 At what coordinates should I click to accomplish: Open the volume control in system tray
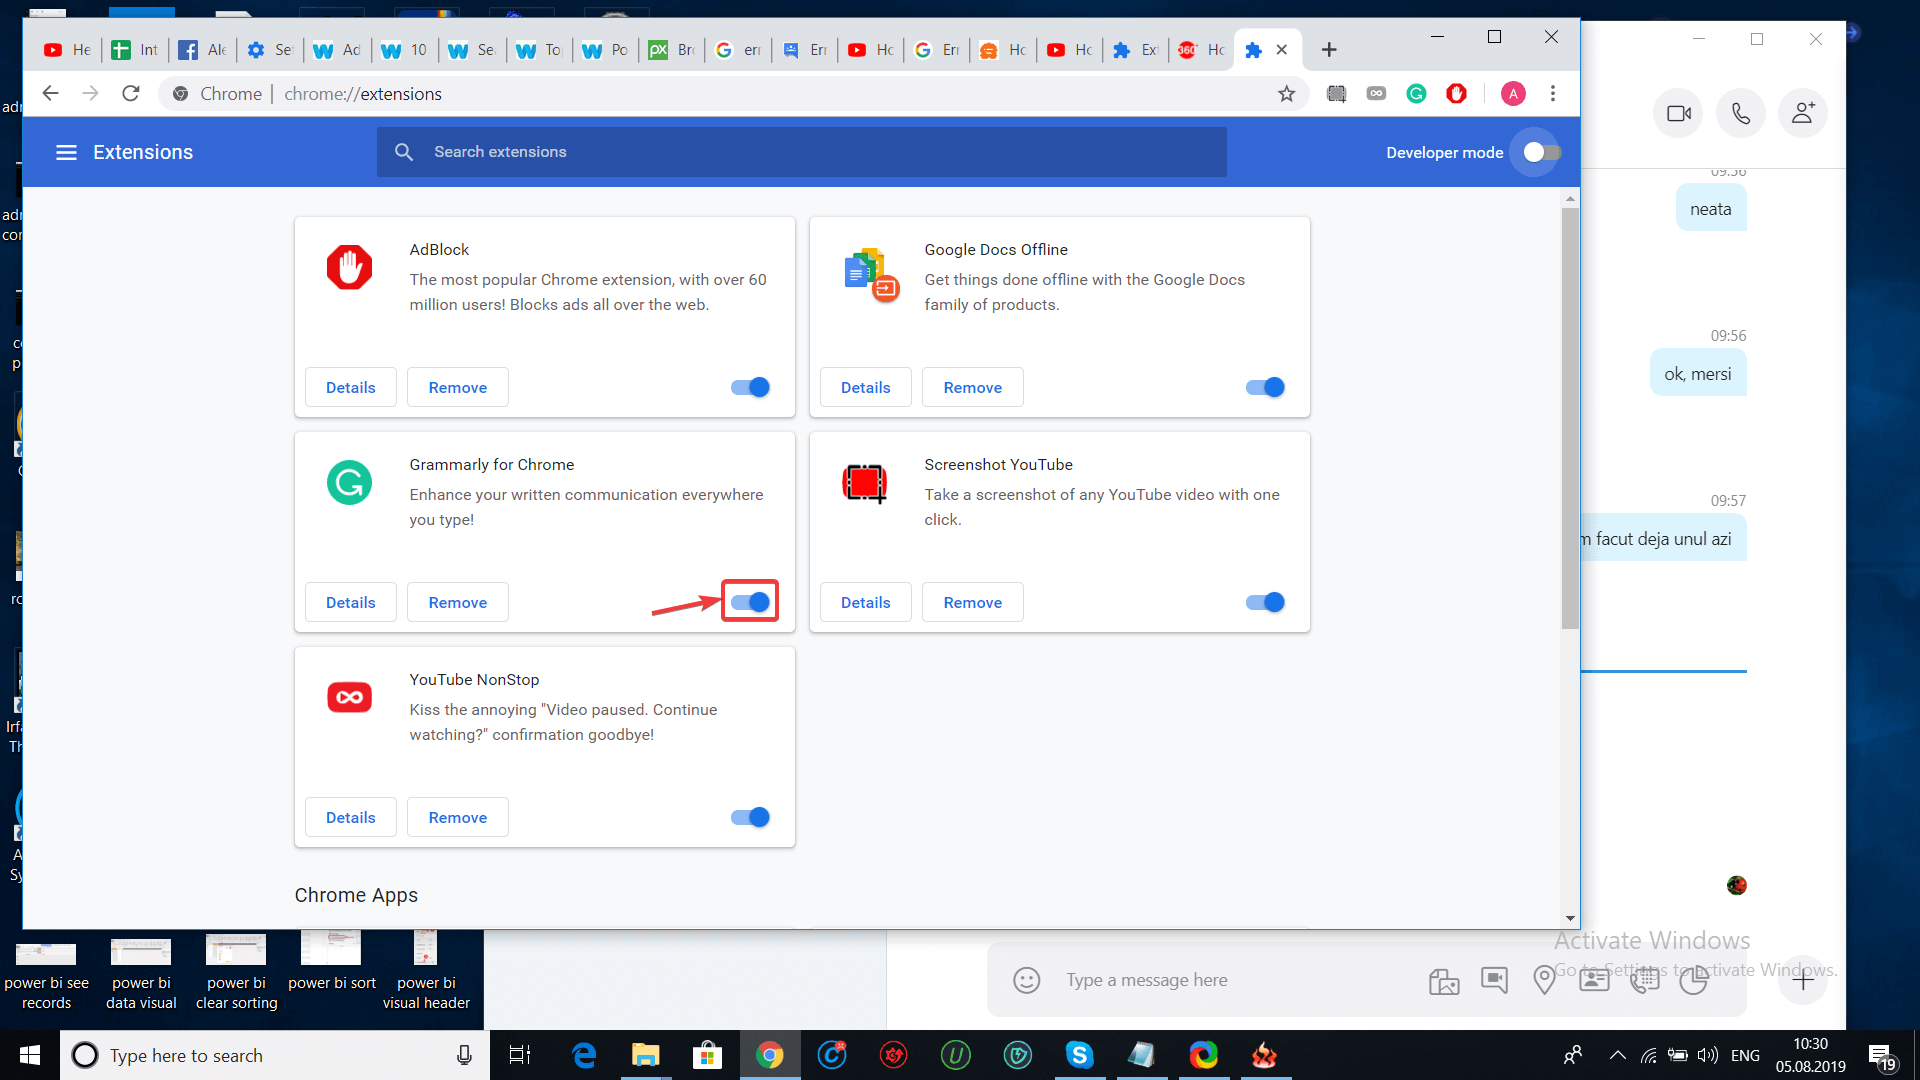[1707, 1055]
